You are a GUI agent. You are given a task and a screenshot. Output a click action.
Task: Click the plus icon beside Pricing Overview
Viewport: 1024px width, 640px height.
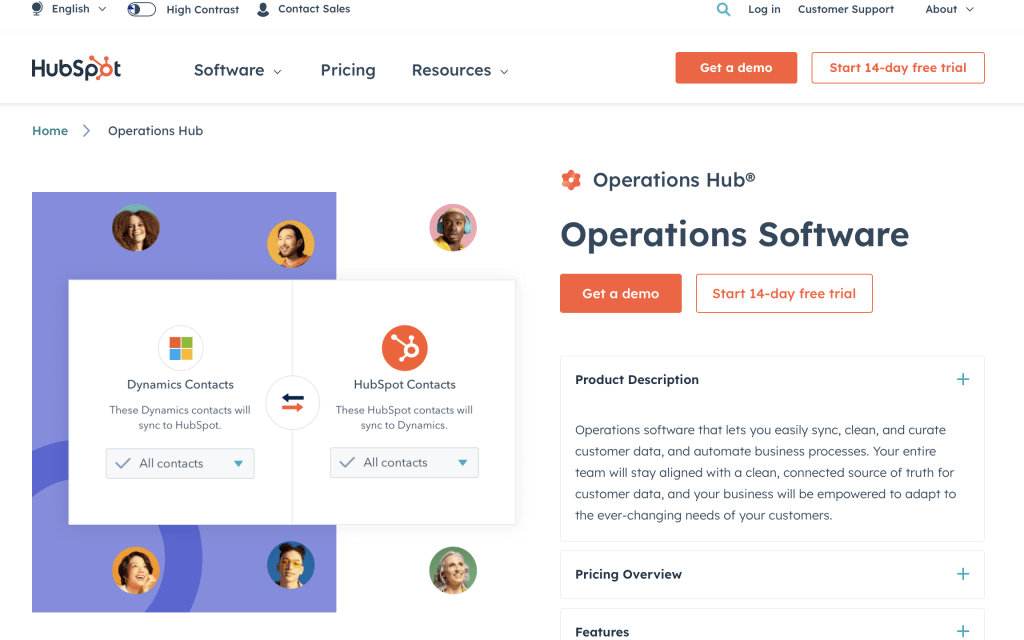(x=963, y=574)
